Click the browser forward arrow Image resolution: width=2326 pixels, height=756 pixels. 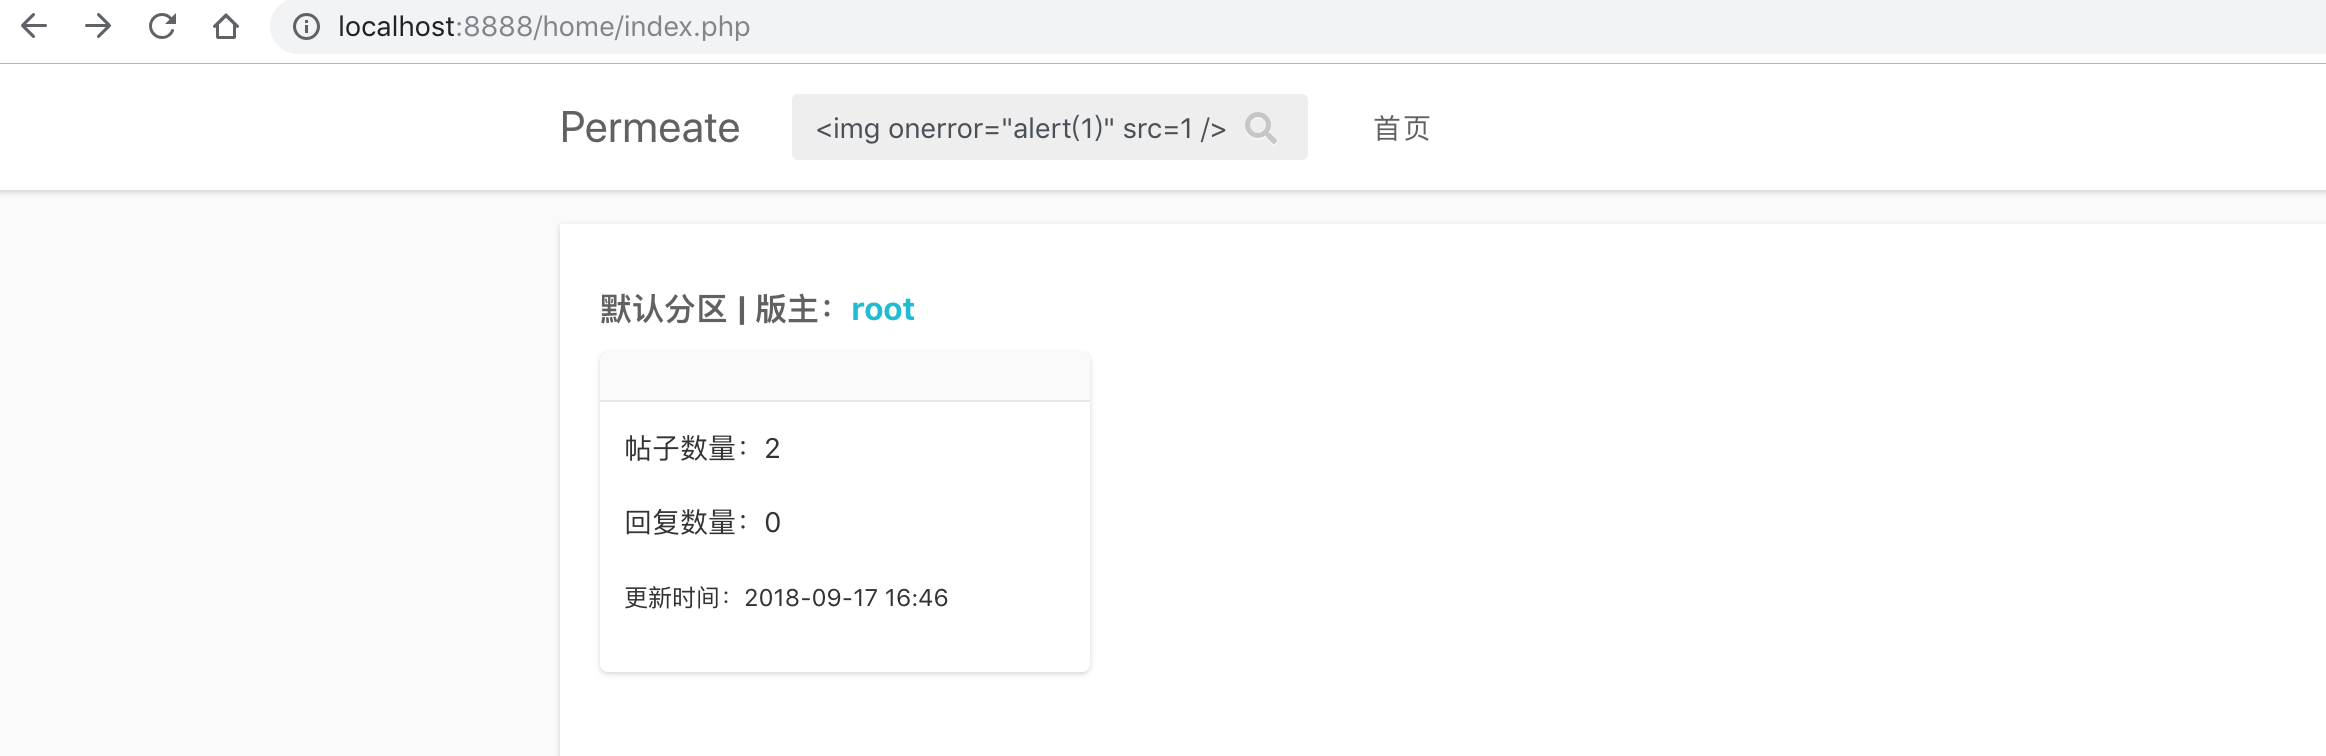coord(98,27)
